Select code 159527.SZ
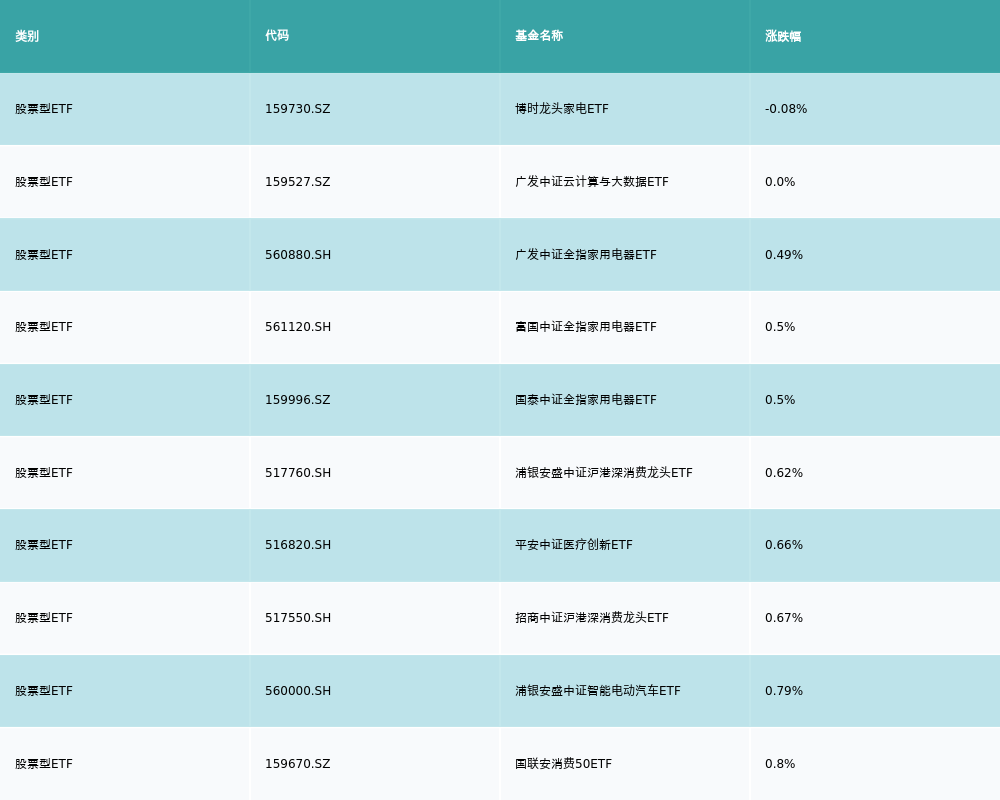Screen dimensions: 1000x800 297,182
